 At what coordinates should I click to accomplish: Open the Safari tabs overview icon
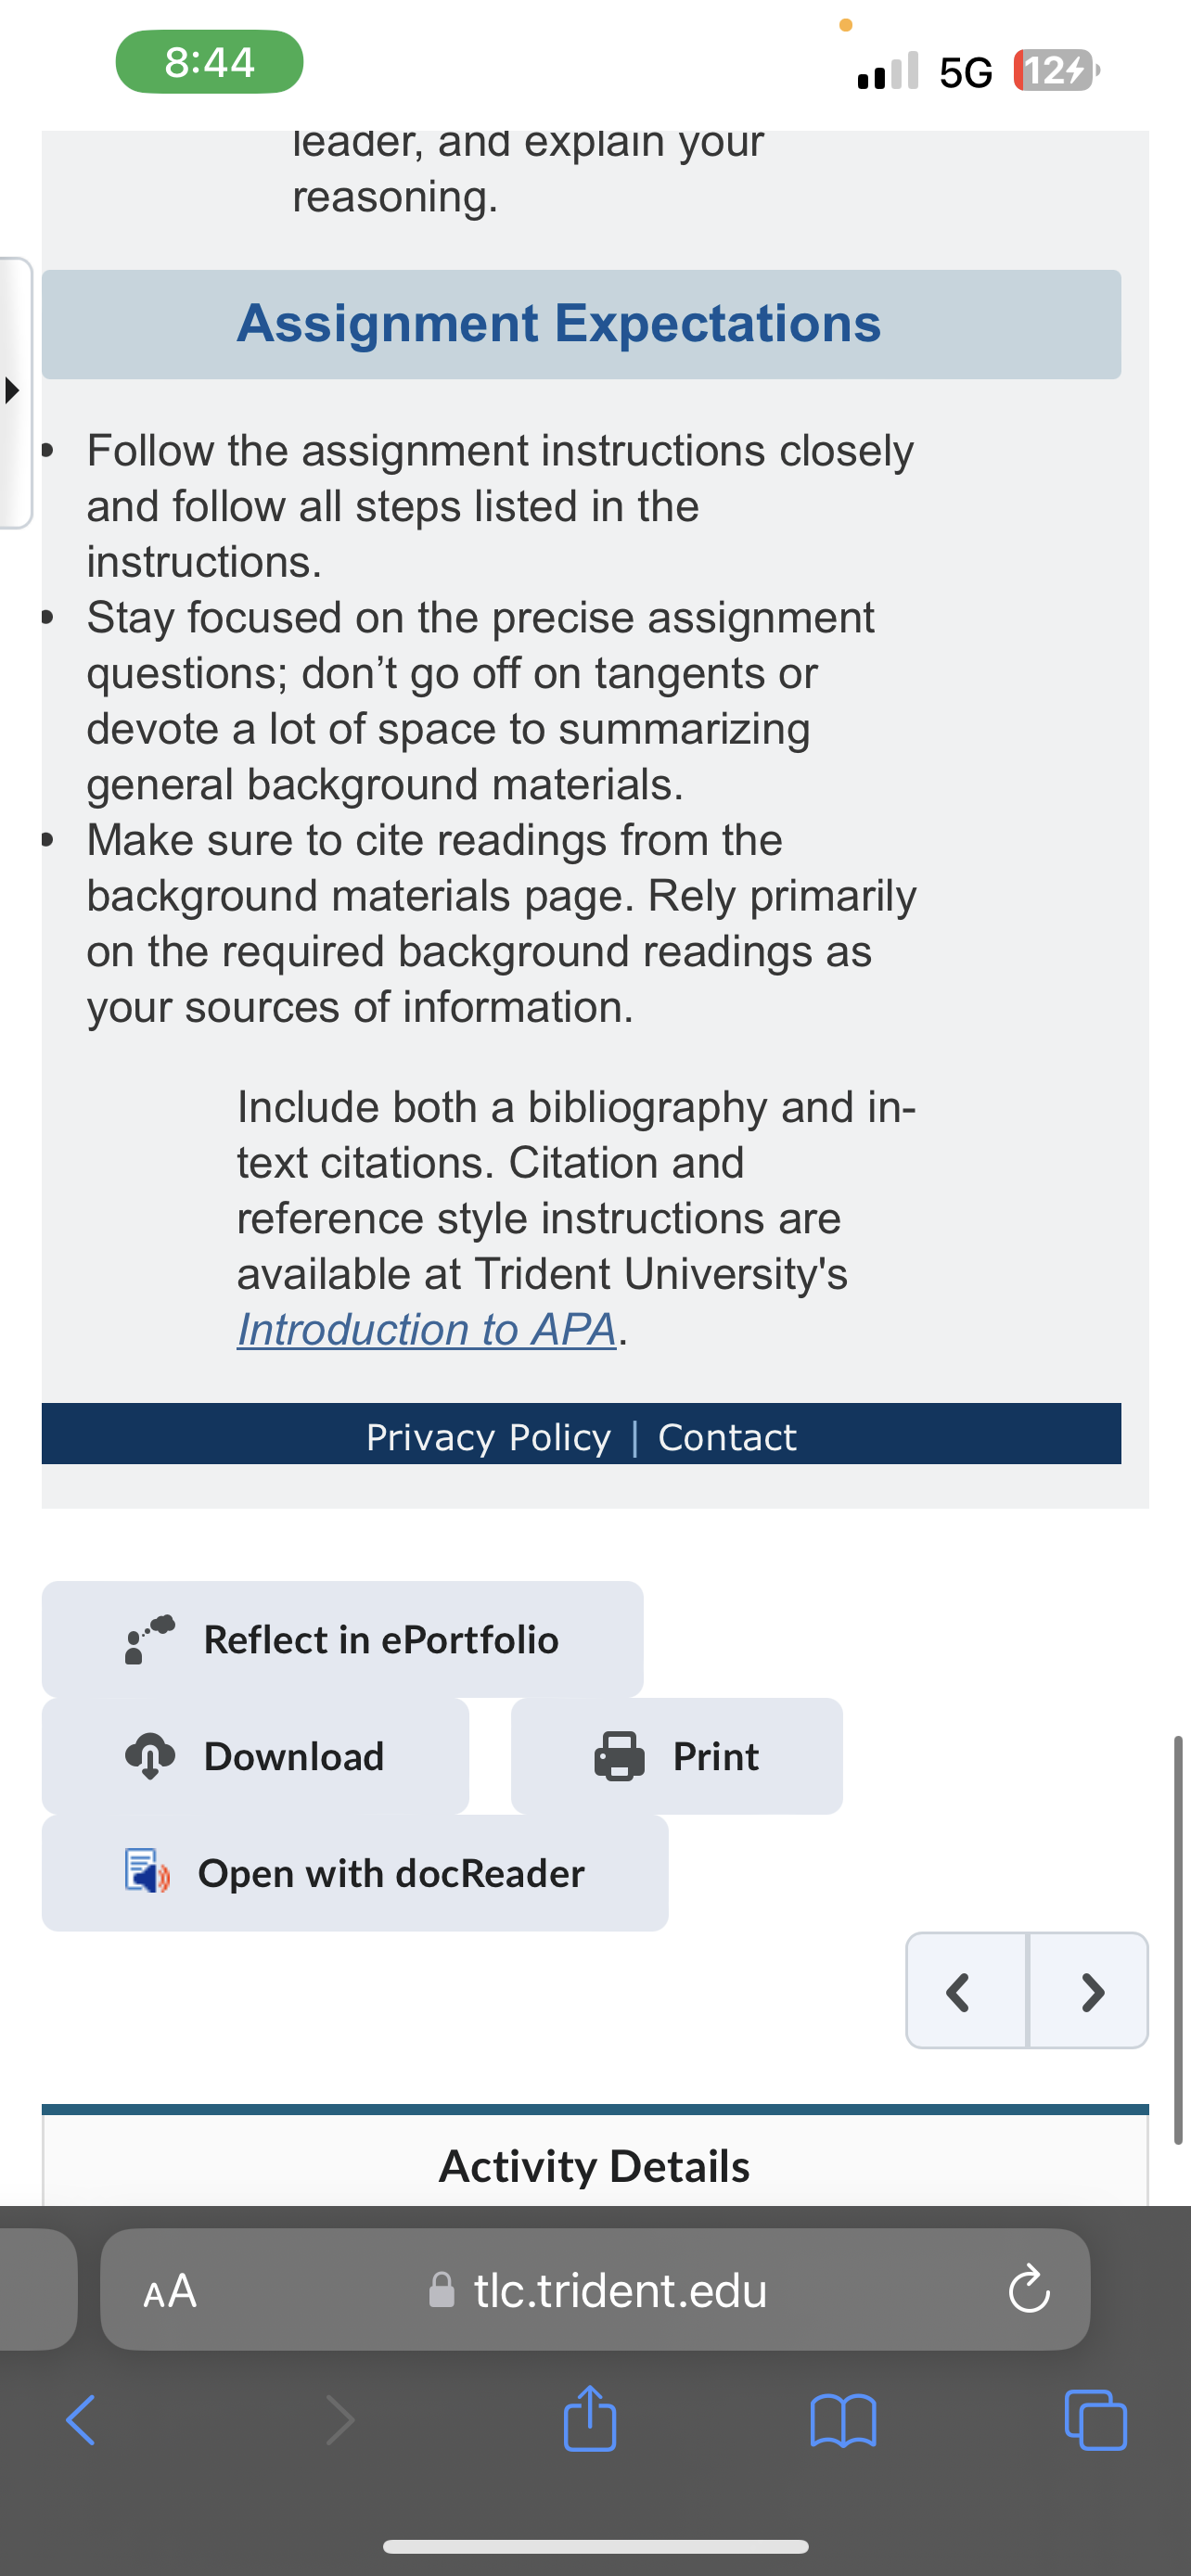coord(1096,2420)
